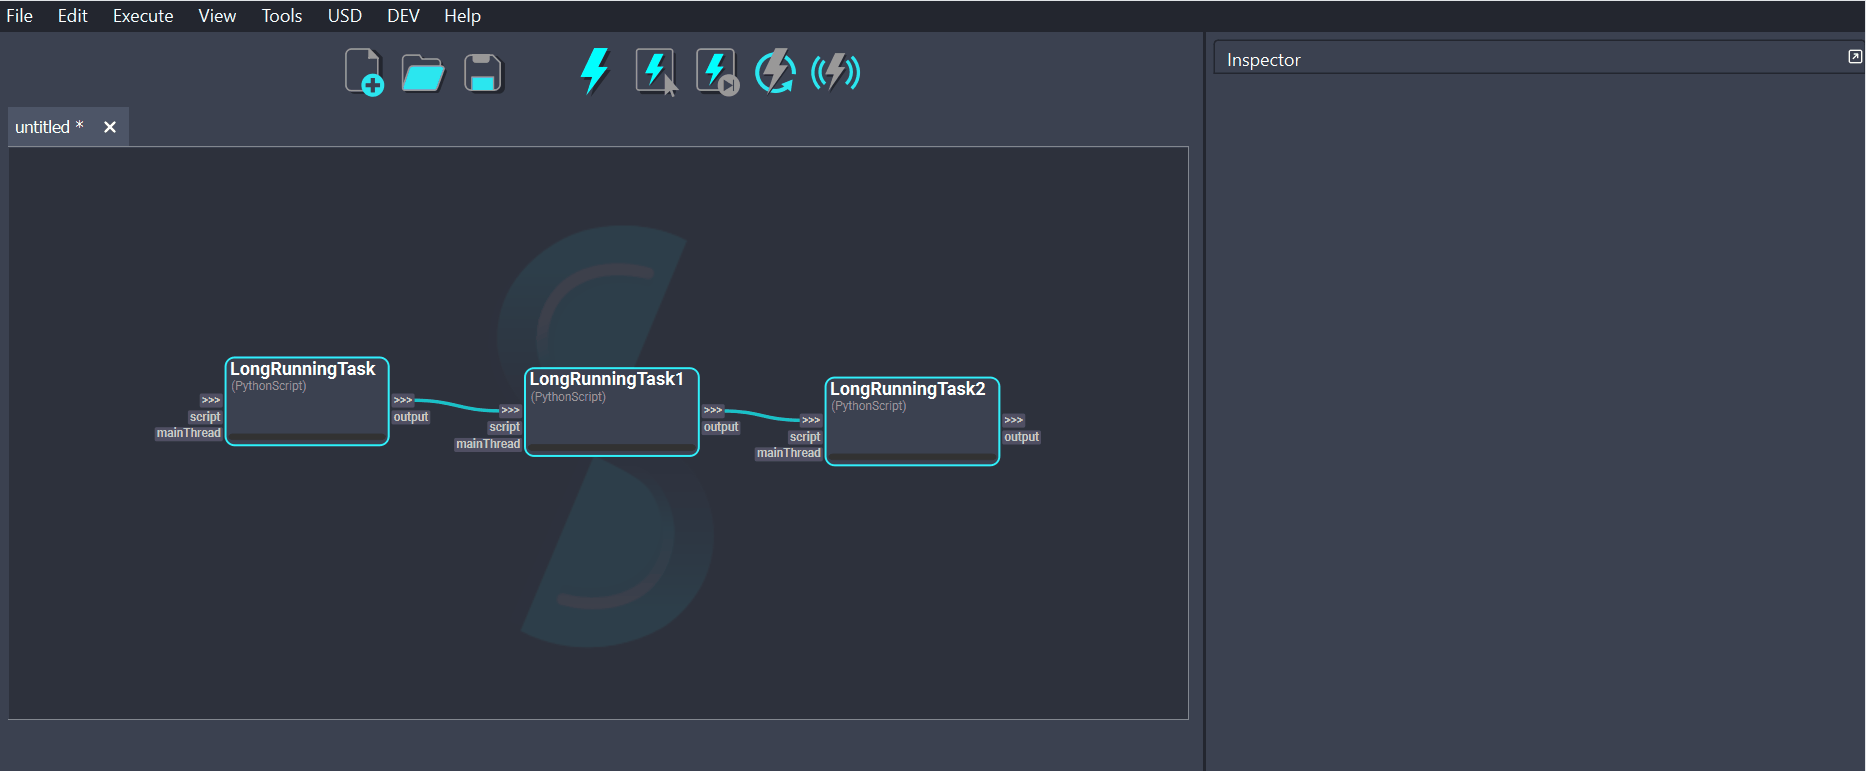The width and height of the screenshot is (1866, 771).
Task: Open a file using the folder icon
Action: (x=423, y=73)
